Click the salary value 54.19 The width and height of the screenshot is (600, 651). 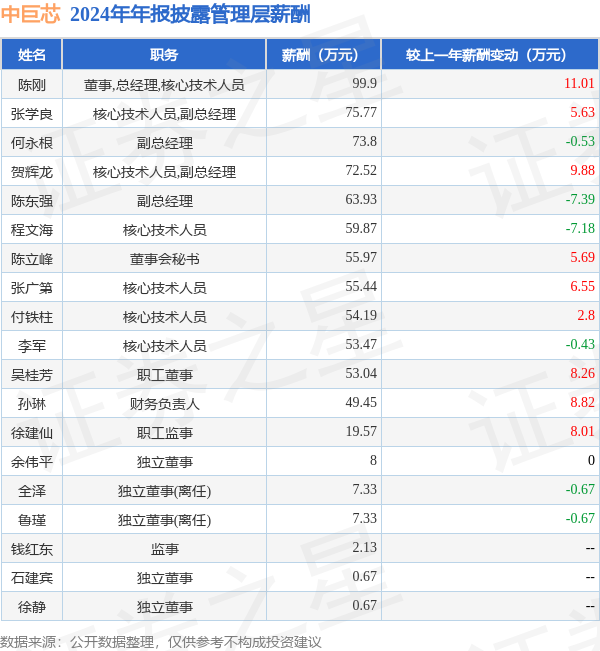point(361,315)
